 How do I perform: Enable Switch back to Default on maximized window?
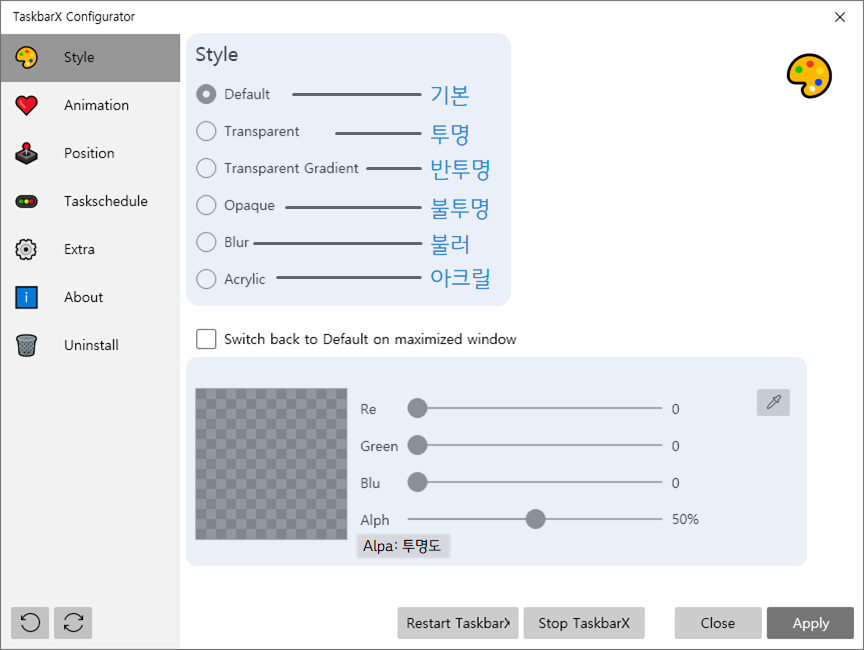coord(206,339)
